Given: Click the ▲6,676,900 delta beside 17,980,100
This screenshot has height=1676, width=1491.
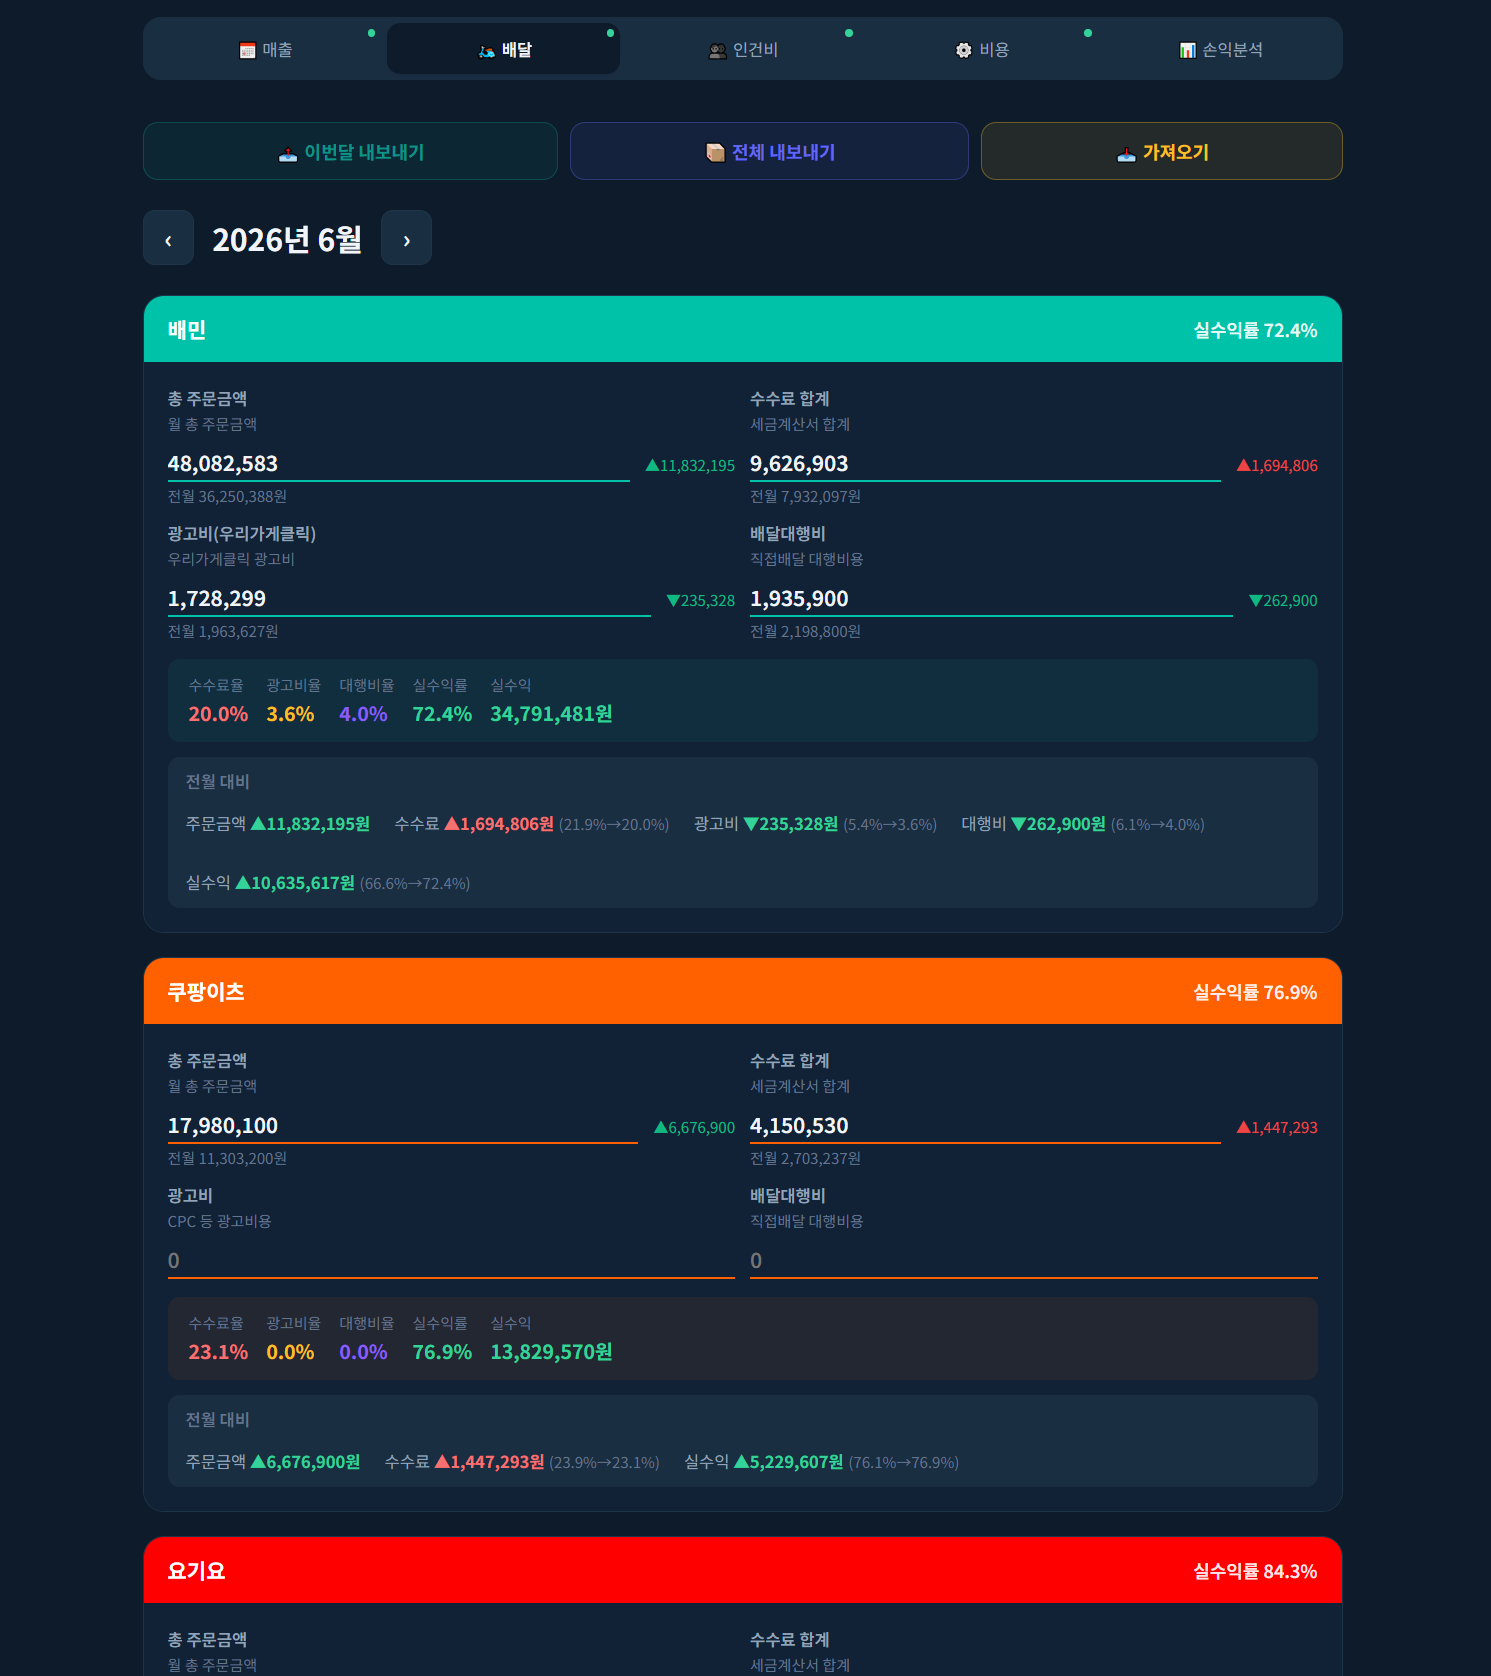Looking at the screenshot, I should coord(694,1127).
